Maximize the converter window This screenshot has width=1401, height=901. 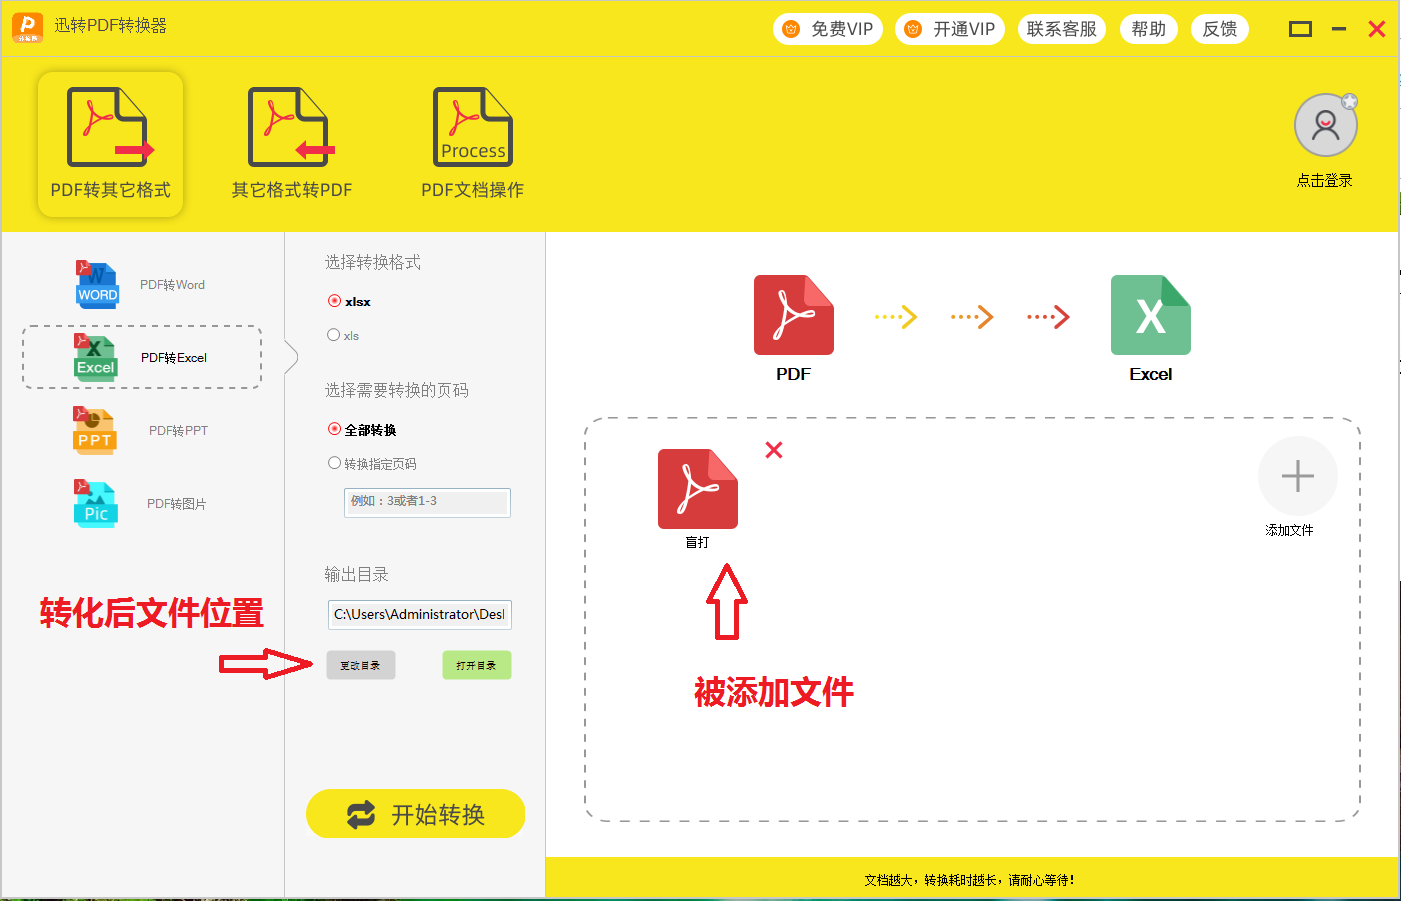(x=1300, y=29)
